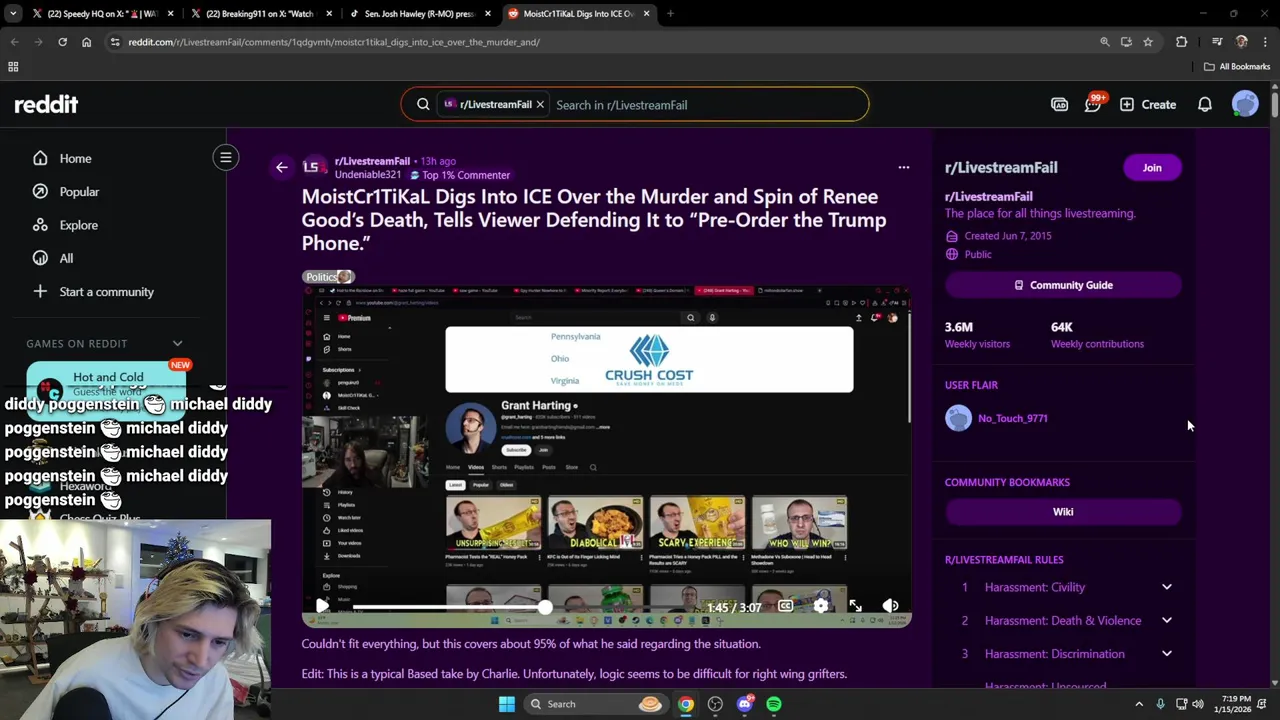This screenshot has width=1280, height=720.
Task: Remove the r/LivestreamFail search filter chip
Action: coord(540,104)
